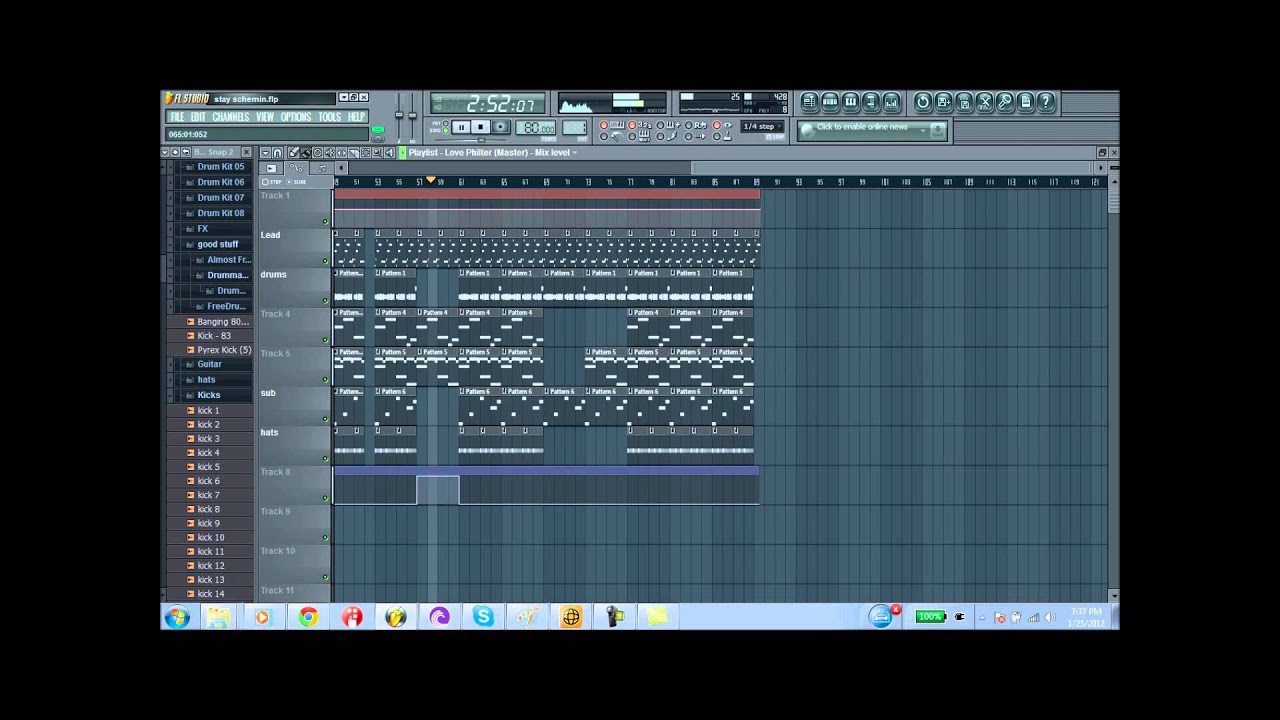Image resolution: width=1280 pixels, height=720 pixels.
Task: Select the pencil draw tool in Playlist
Action: 293,152
